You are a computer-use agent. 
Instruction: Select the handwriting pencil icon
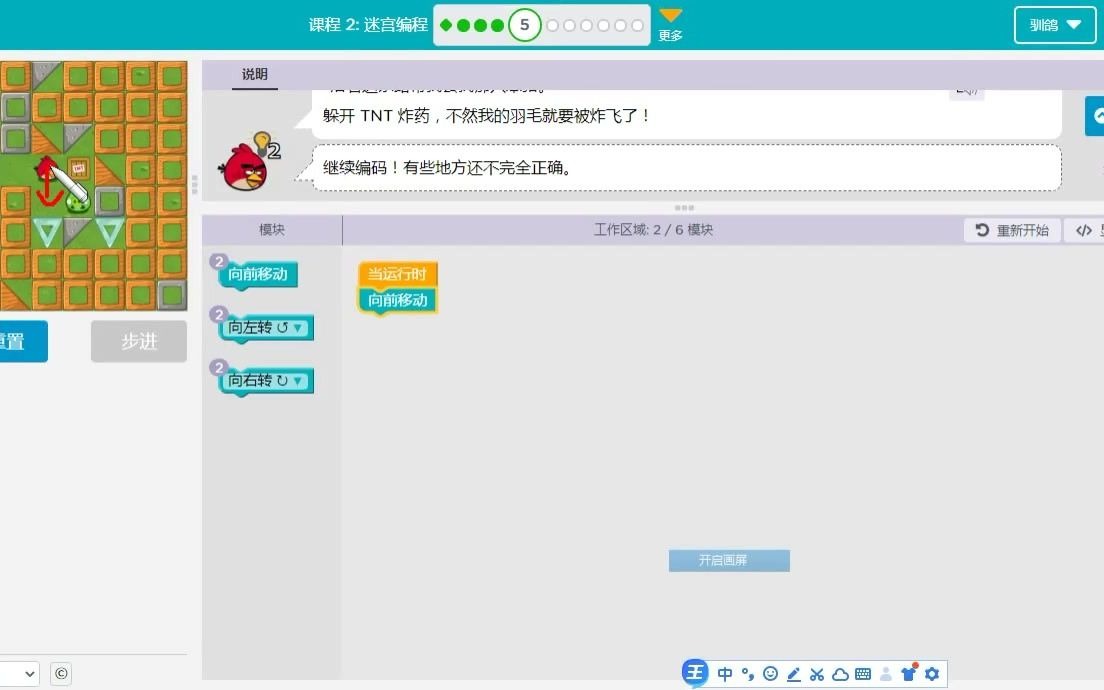pyautogui.click(x=794, y=674)
